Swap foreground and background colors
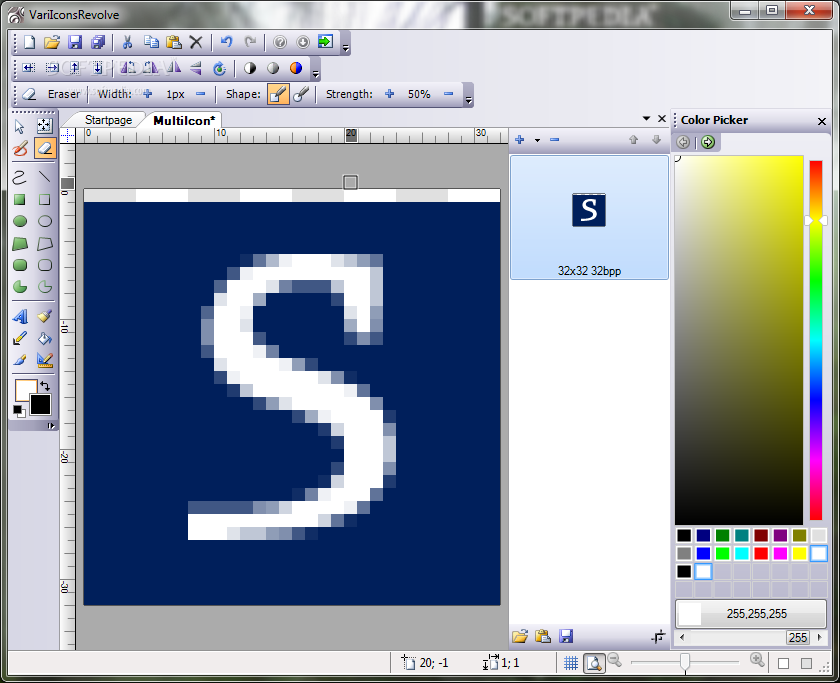The height and width of the screenshot is (683, 840). click(x=45, y=385)
